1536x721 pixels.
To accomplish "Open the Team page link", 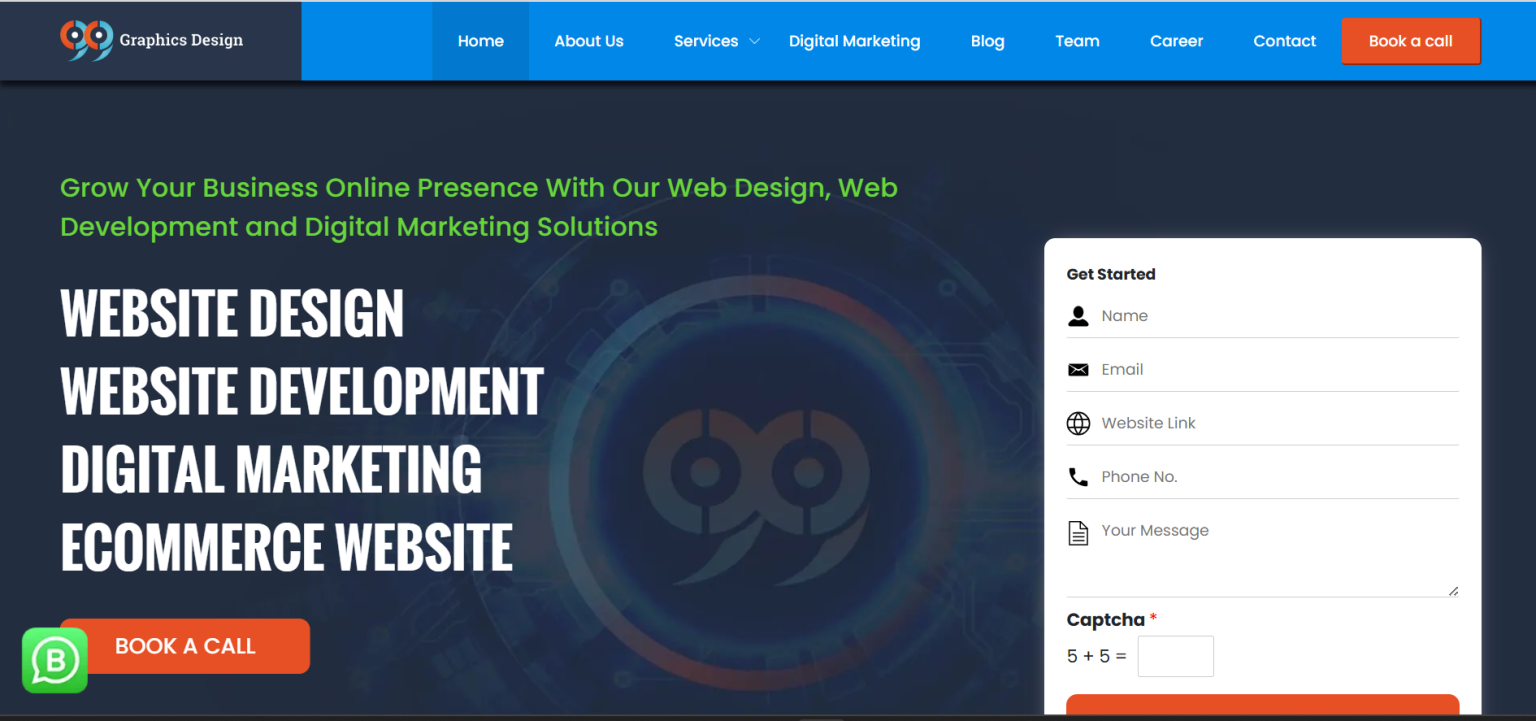I will 1077,41.
